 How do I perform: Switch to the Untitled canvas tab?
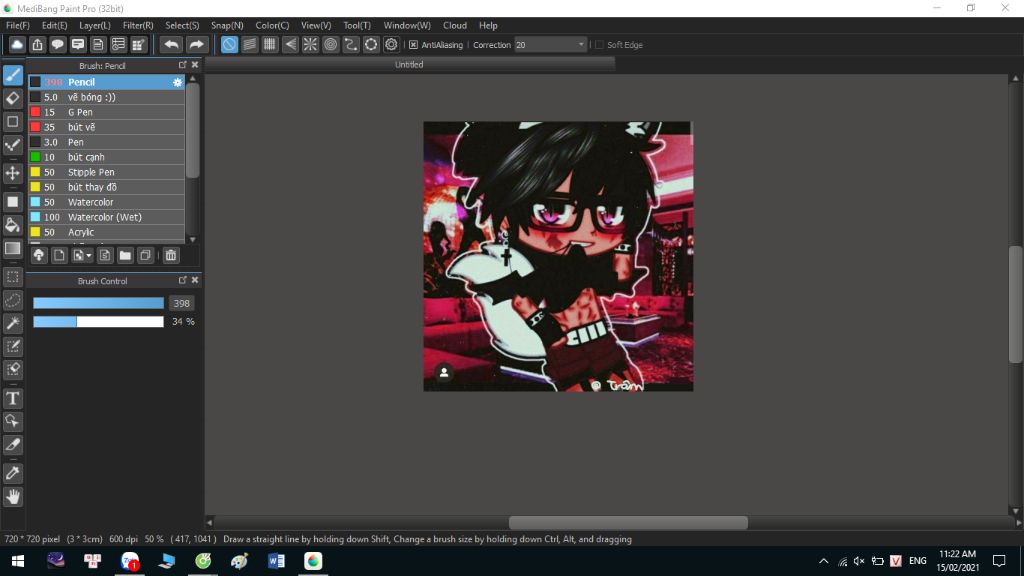coord(409,65)
